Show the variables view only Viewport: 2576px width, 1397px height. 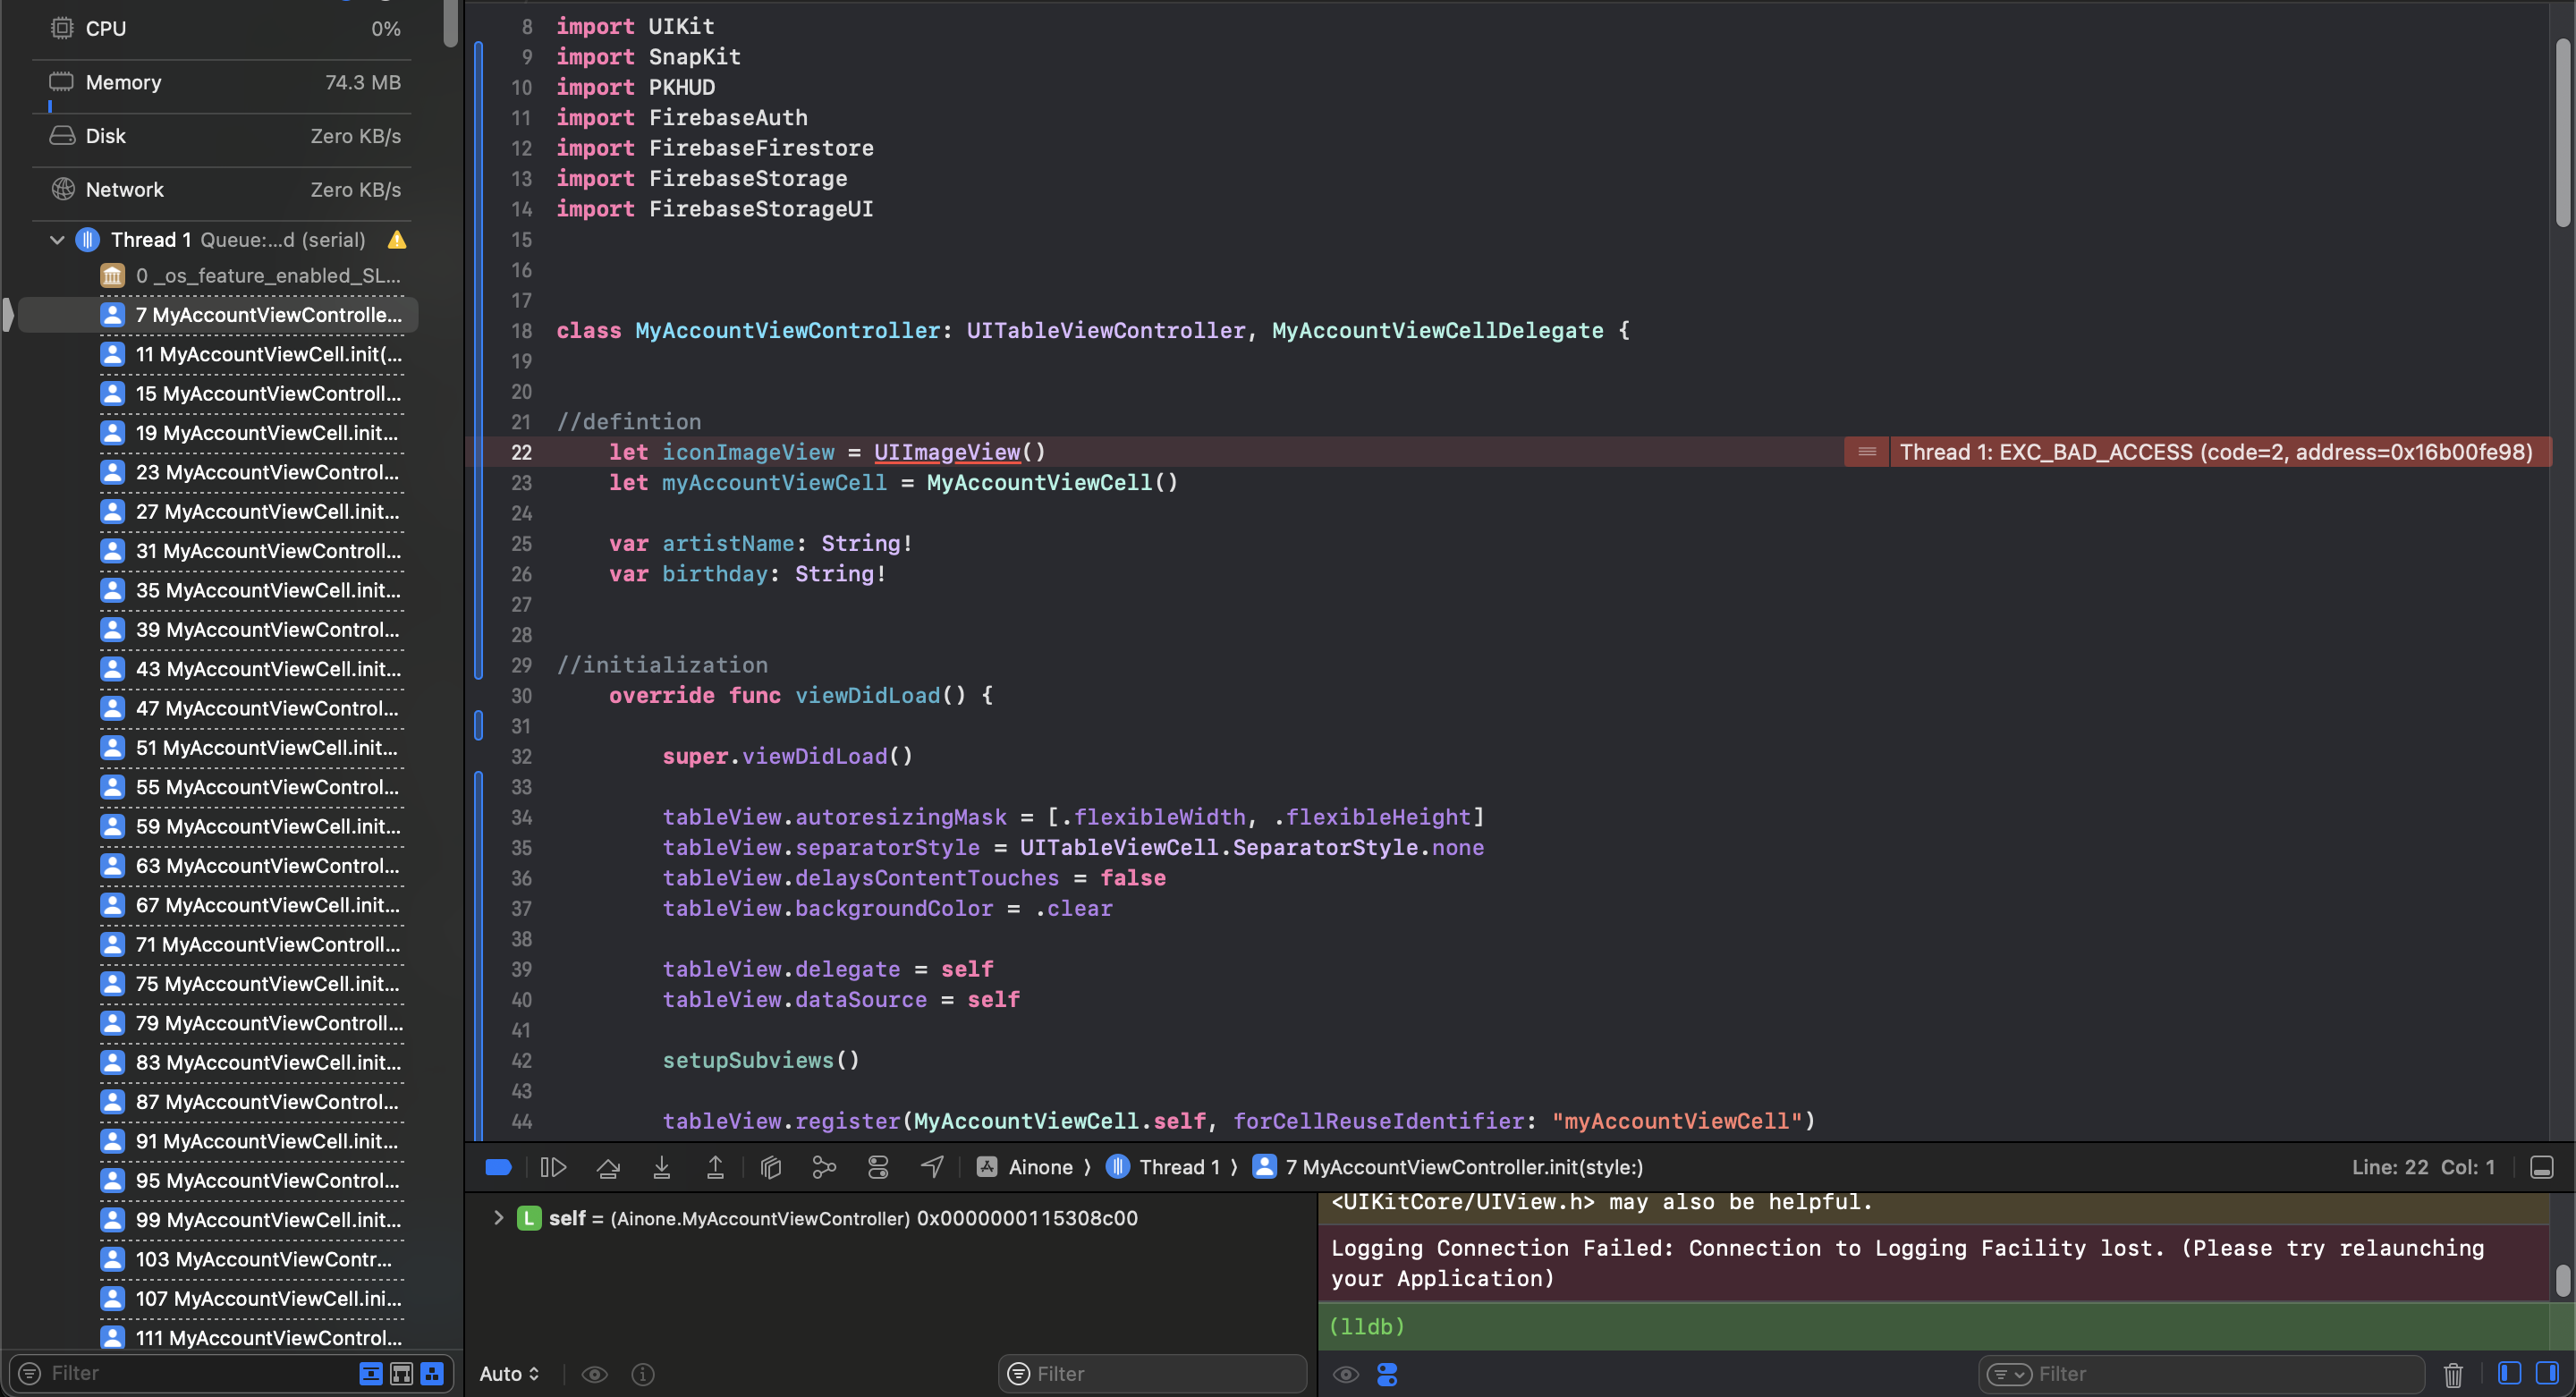click(2509, 1374)
